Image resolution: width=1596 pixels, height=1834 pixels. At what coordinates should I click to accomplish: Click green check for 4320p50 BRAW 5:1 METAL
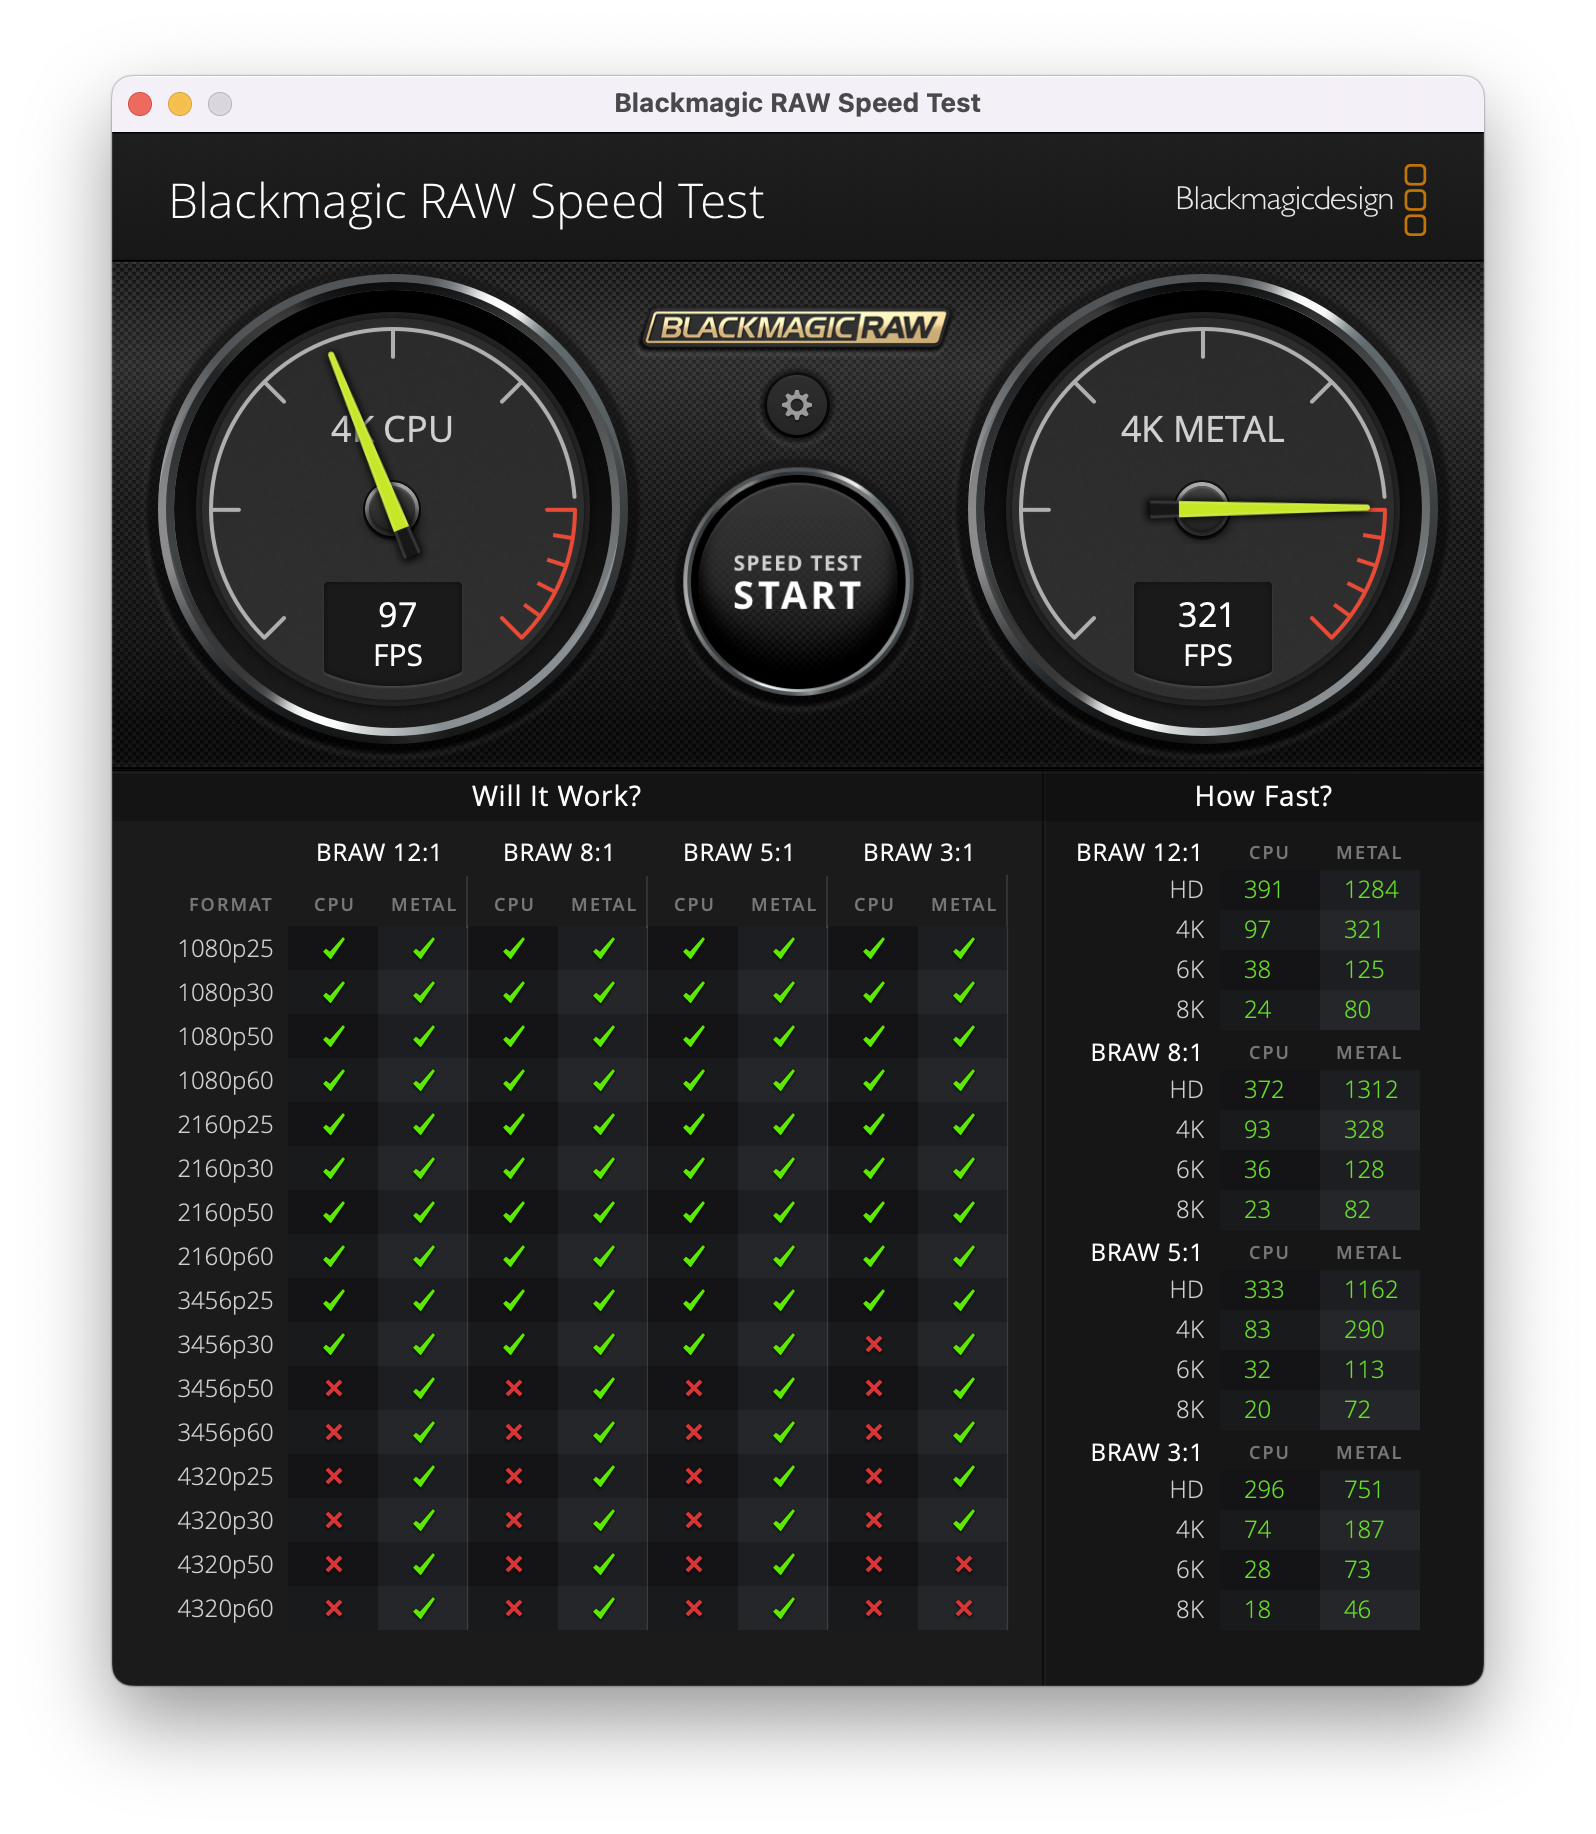(x=784, y=1564)
